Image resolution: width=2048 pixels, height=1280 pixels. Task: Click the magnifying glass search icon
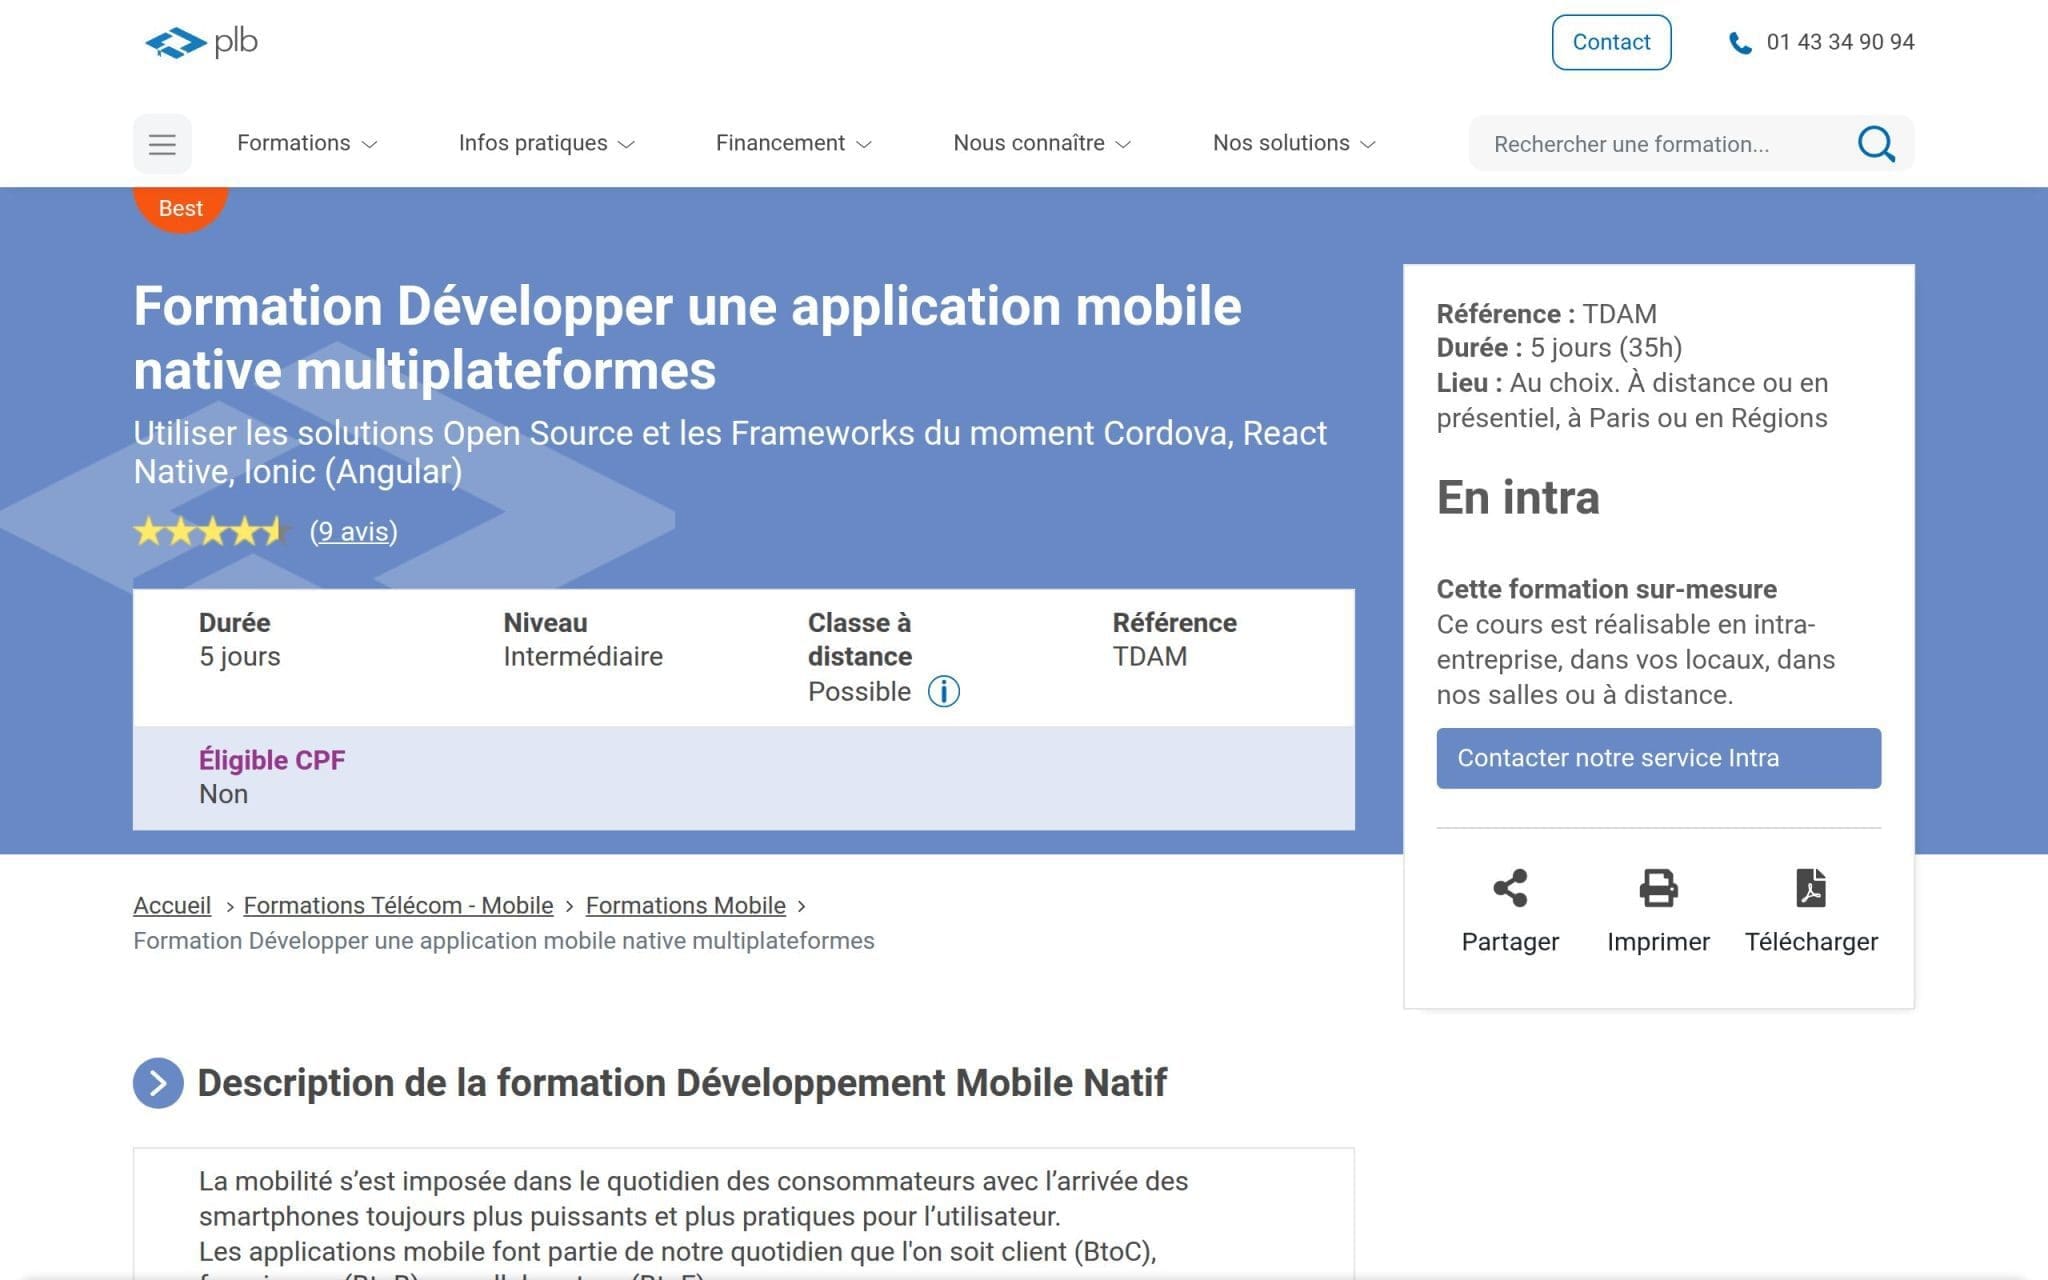(x=1876, y=144)
